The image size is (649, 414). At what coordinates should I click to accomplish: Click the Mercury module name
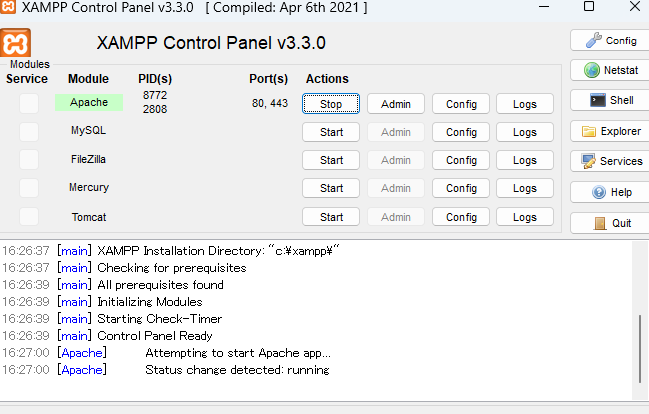[89, 188]
